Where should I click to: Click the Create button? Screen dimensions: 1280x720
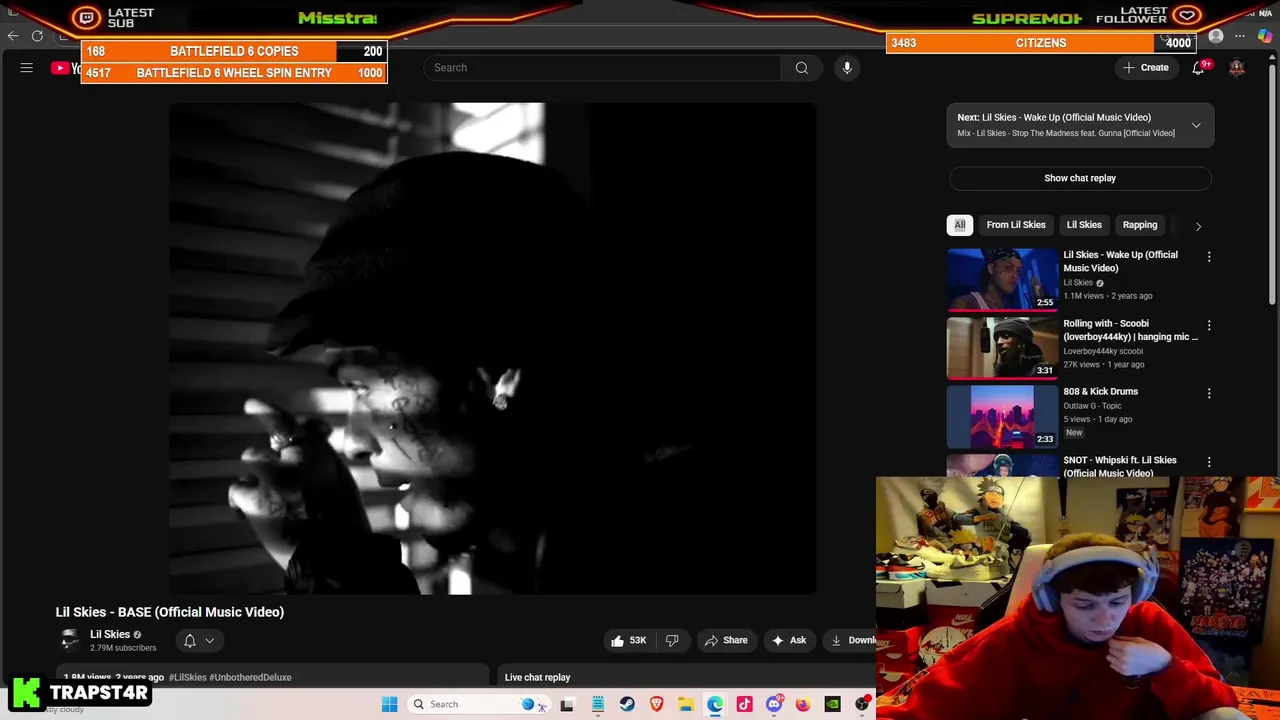1146,68
